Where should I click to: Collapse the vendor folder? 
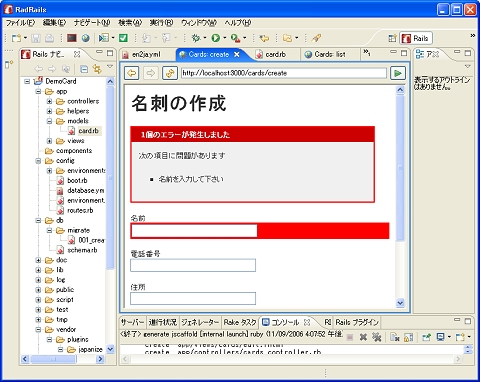point(38,330)
